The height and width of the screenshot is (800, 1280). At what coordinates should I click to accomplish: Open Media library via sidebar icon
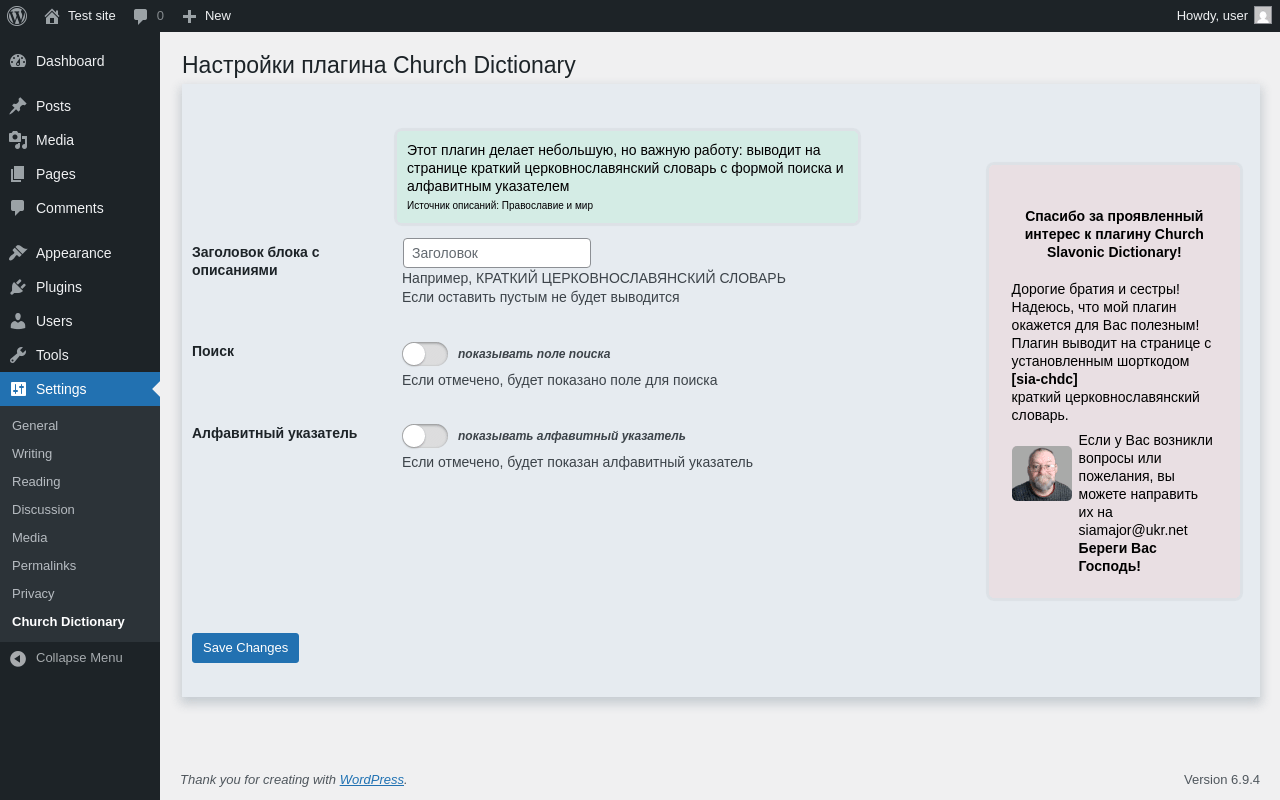(x=18, y=140)
